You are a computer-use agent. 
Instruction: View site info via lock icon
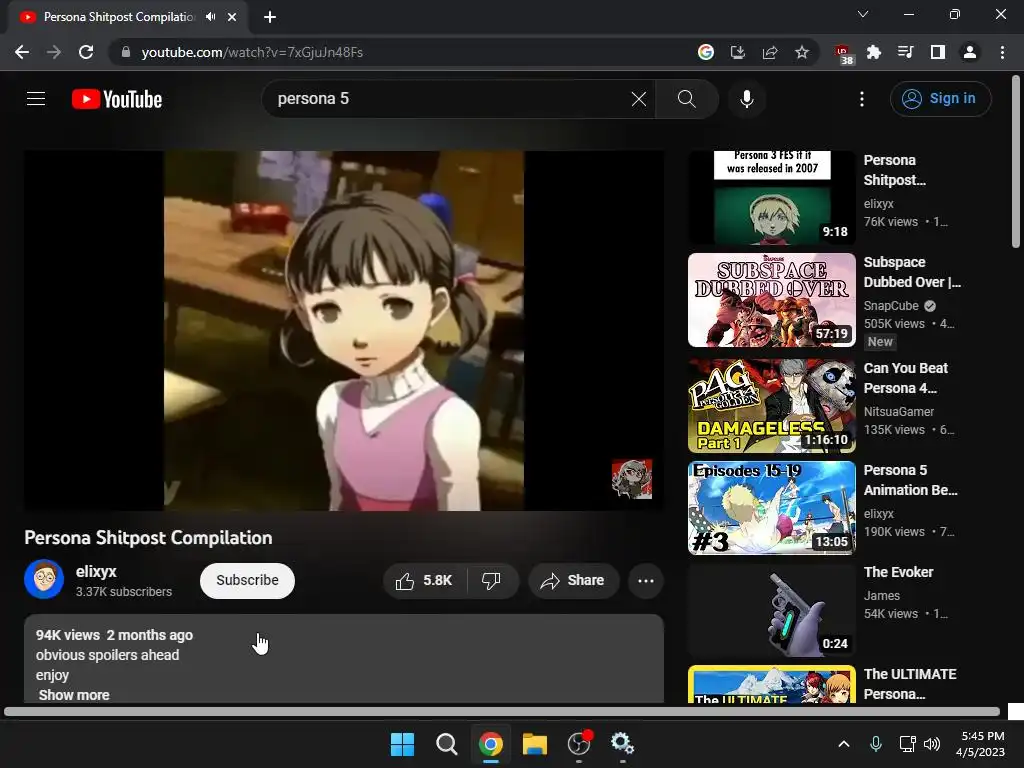(126, 52)
